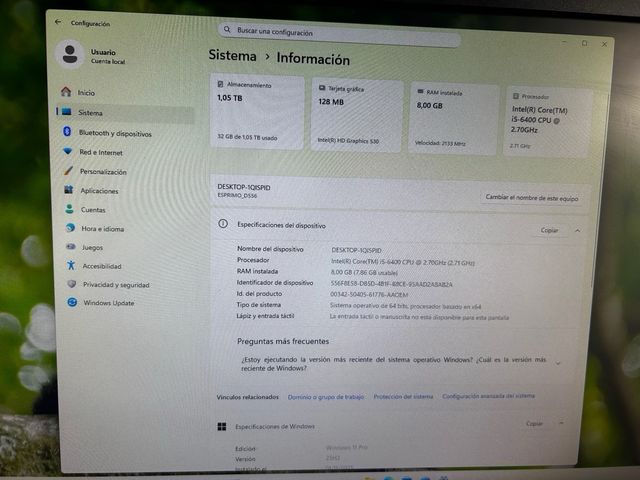Open Dominio o grupo de trabajo link
The height and width of the screenshot is (480, 640).
326,397
